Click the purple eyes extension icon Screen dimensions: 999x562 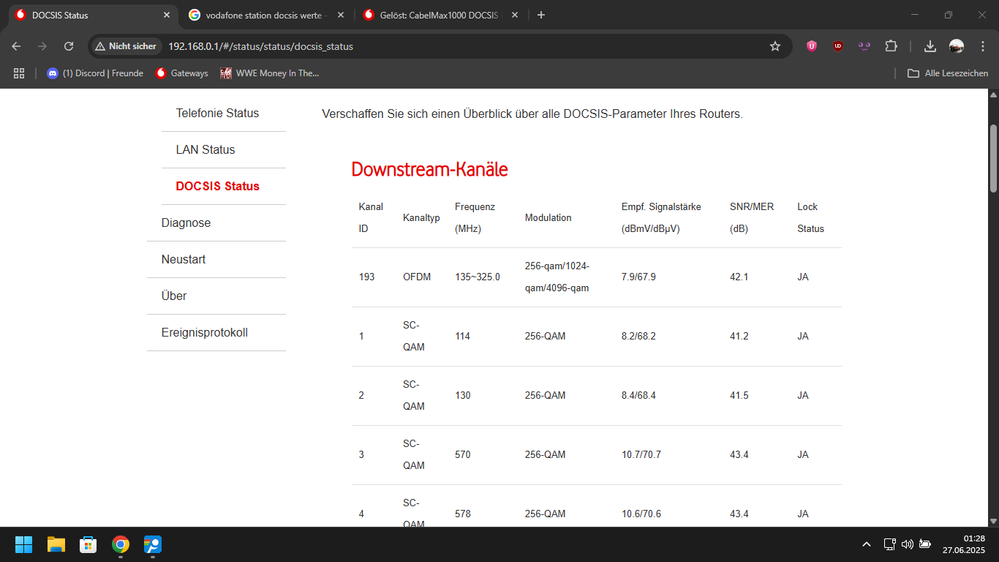(864, 46)
